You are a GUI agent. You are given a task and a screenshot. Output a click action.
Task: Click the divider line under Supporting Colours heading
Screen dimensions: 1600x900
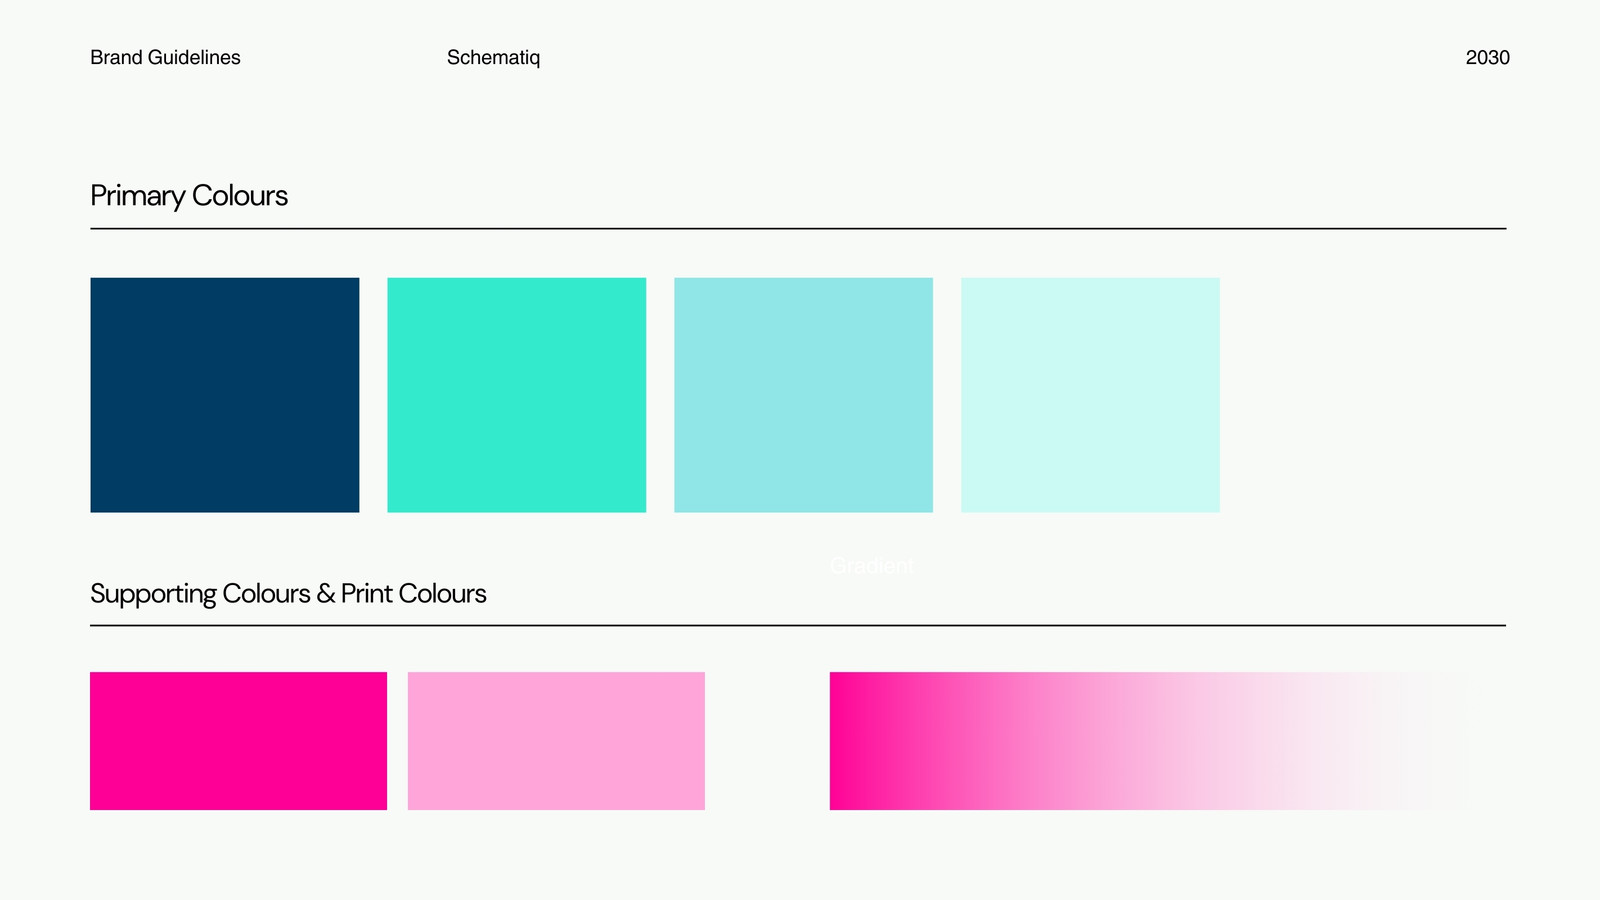[x=798, y=626]
